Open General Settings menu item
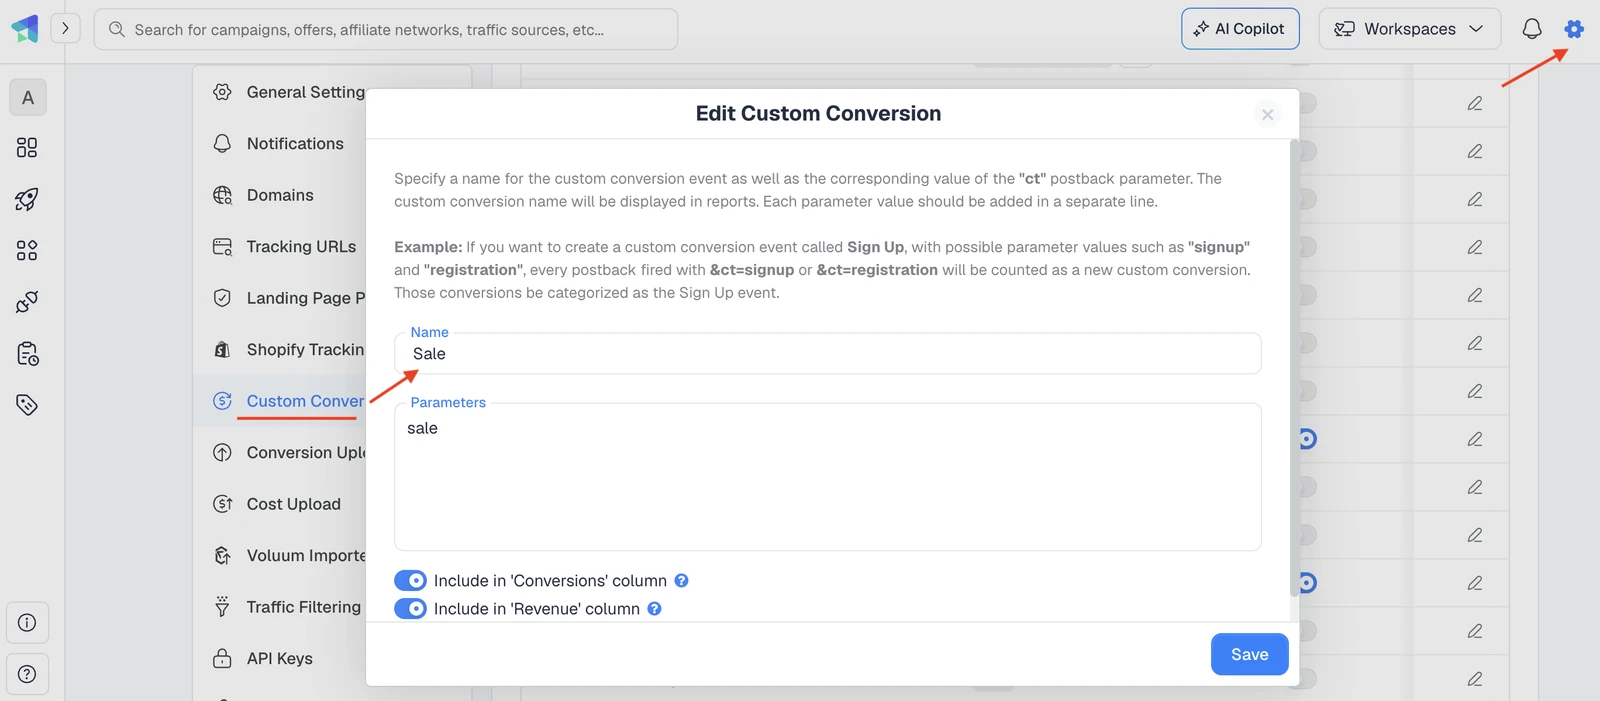1600x701 pixels. click(x=288, y=92)
